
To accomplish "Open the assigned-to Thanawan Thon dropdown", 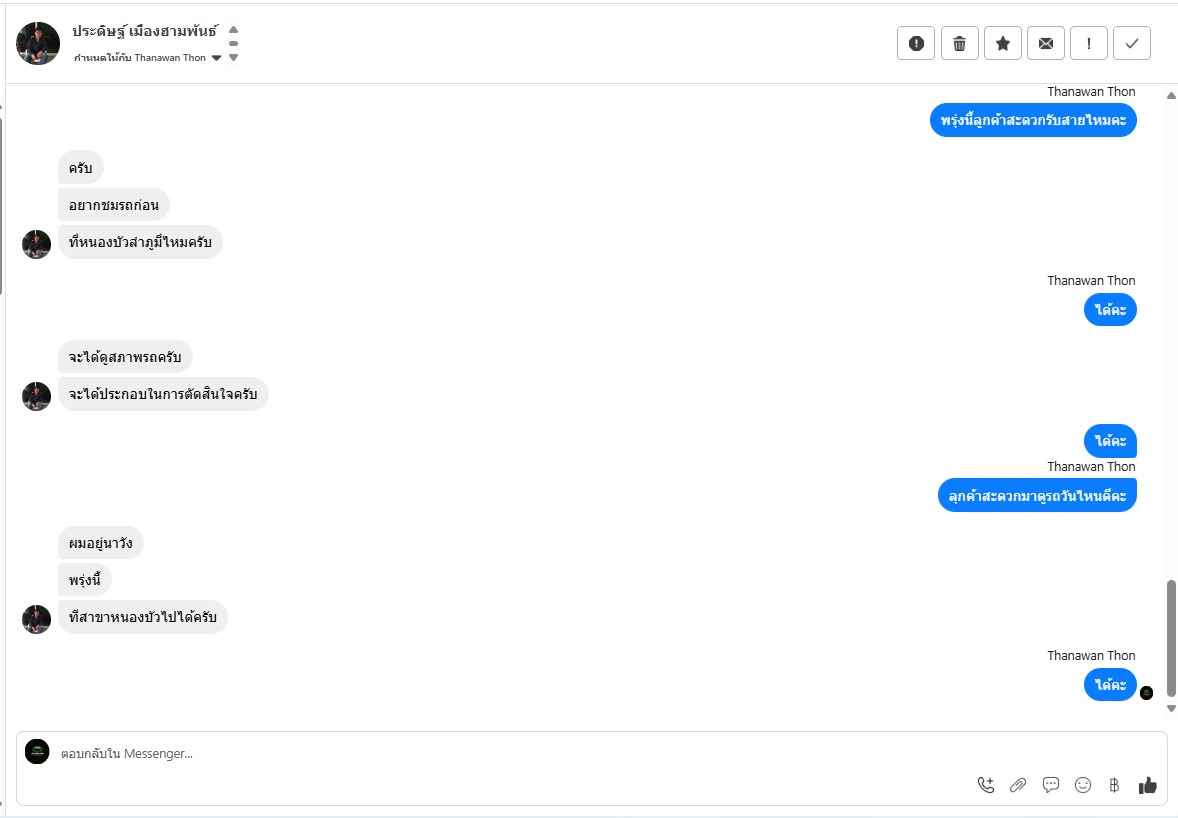I will click(x=216, y=58).
